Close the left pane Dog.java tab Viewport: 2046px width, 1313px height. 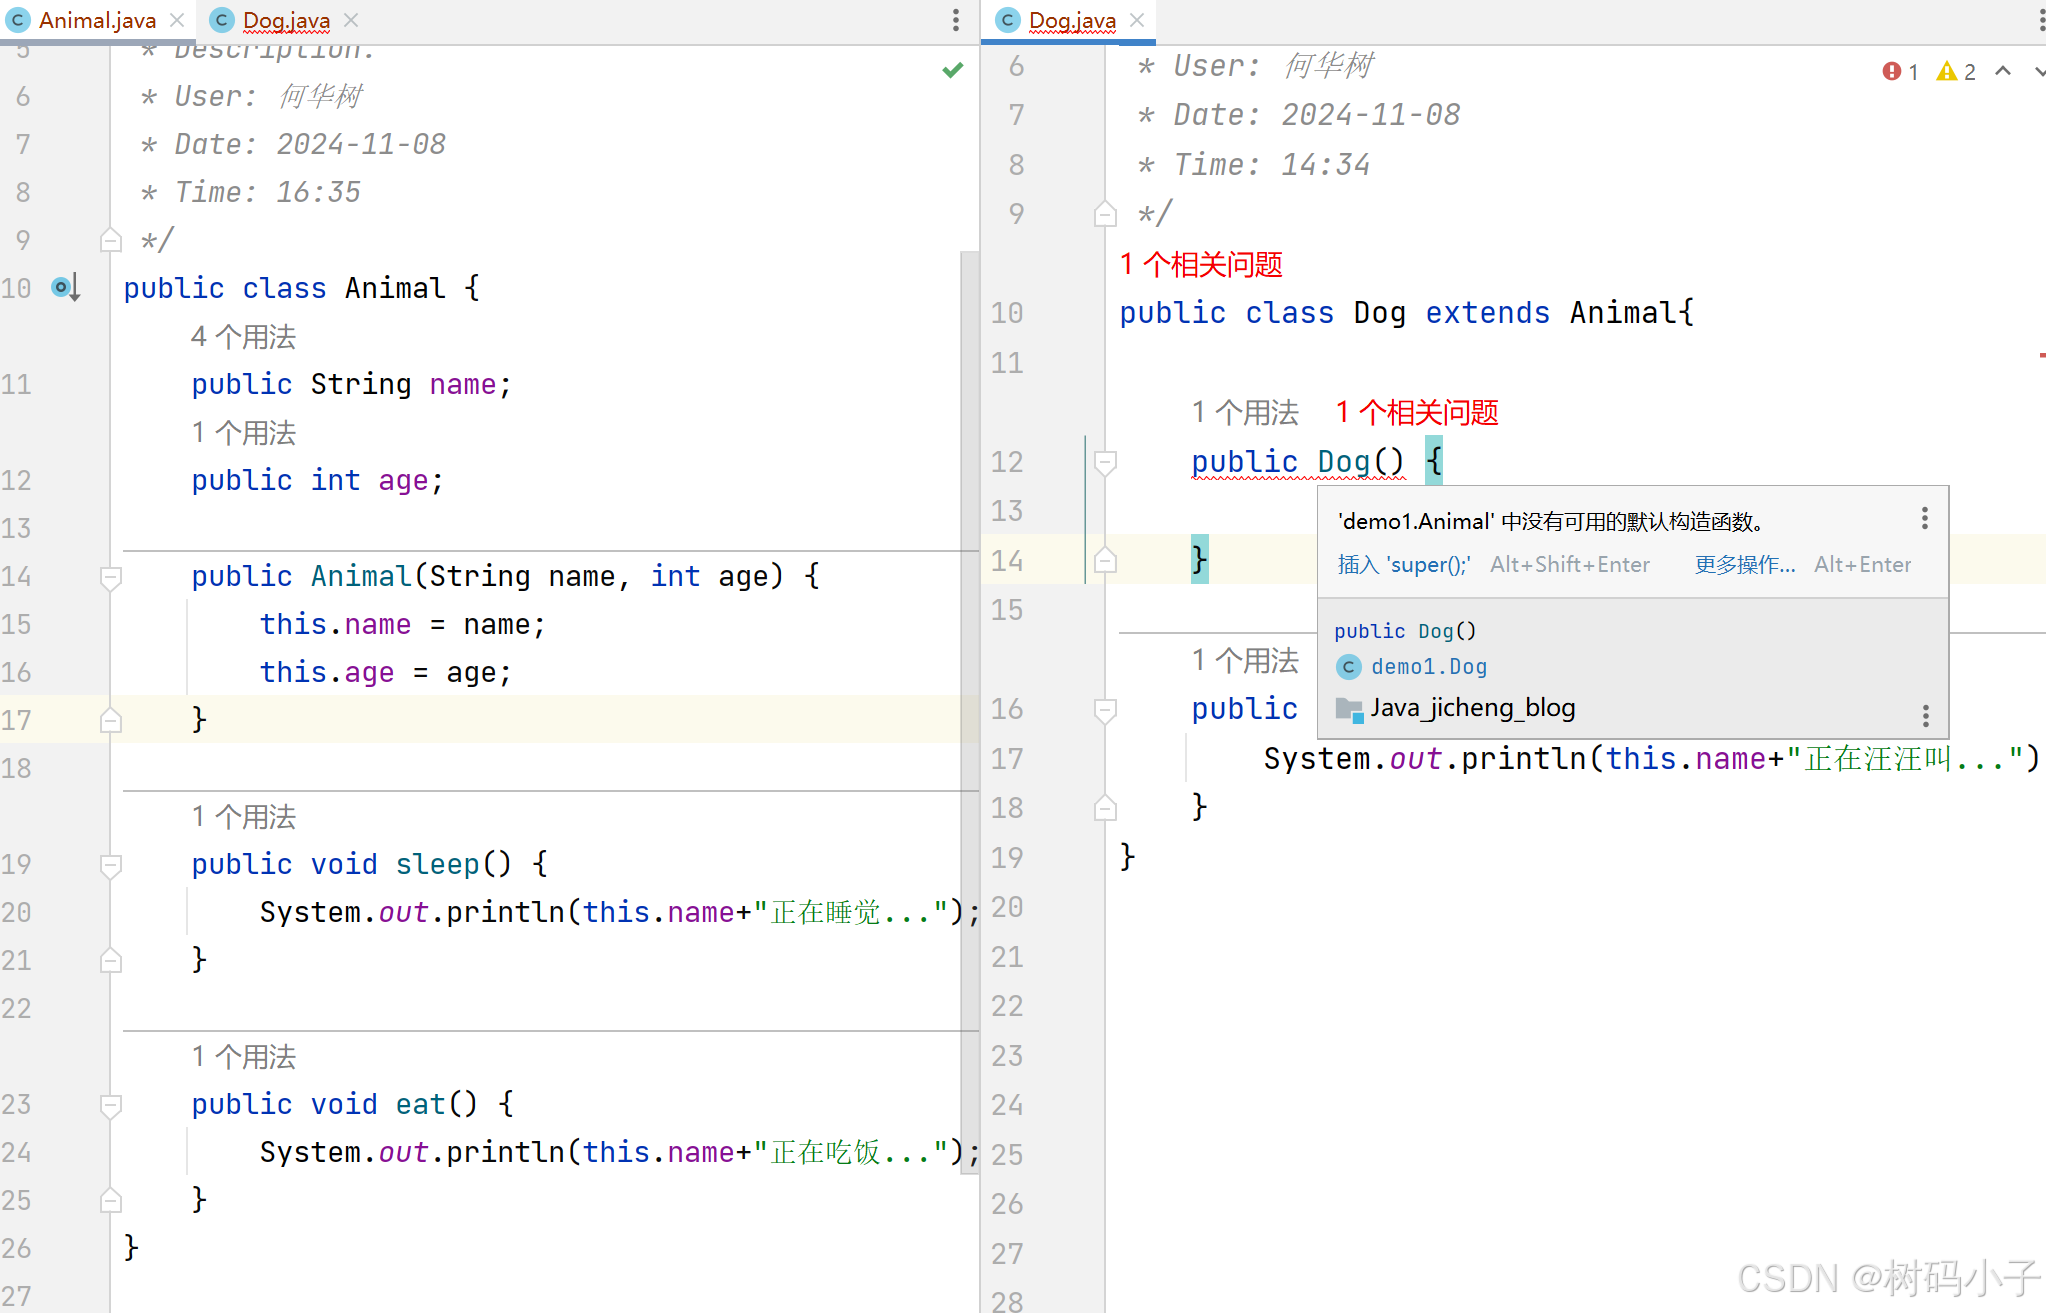pyautogui.click(x=351, y=20)
